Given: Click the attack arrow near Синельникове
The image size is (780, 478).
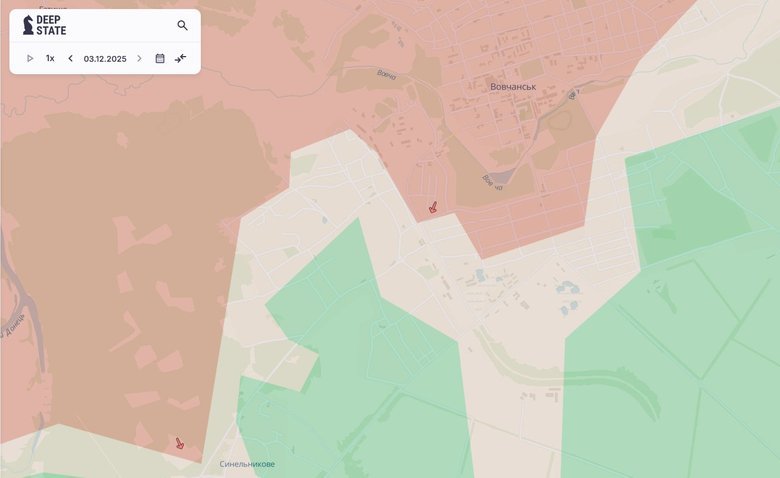Looking at the screenshot, I should (x=179, y=443).
